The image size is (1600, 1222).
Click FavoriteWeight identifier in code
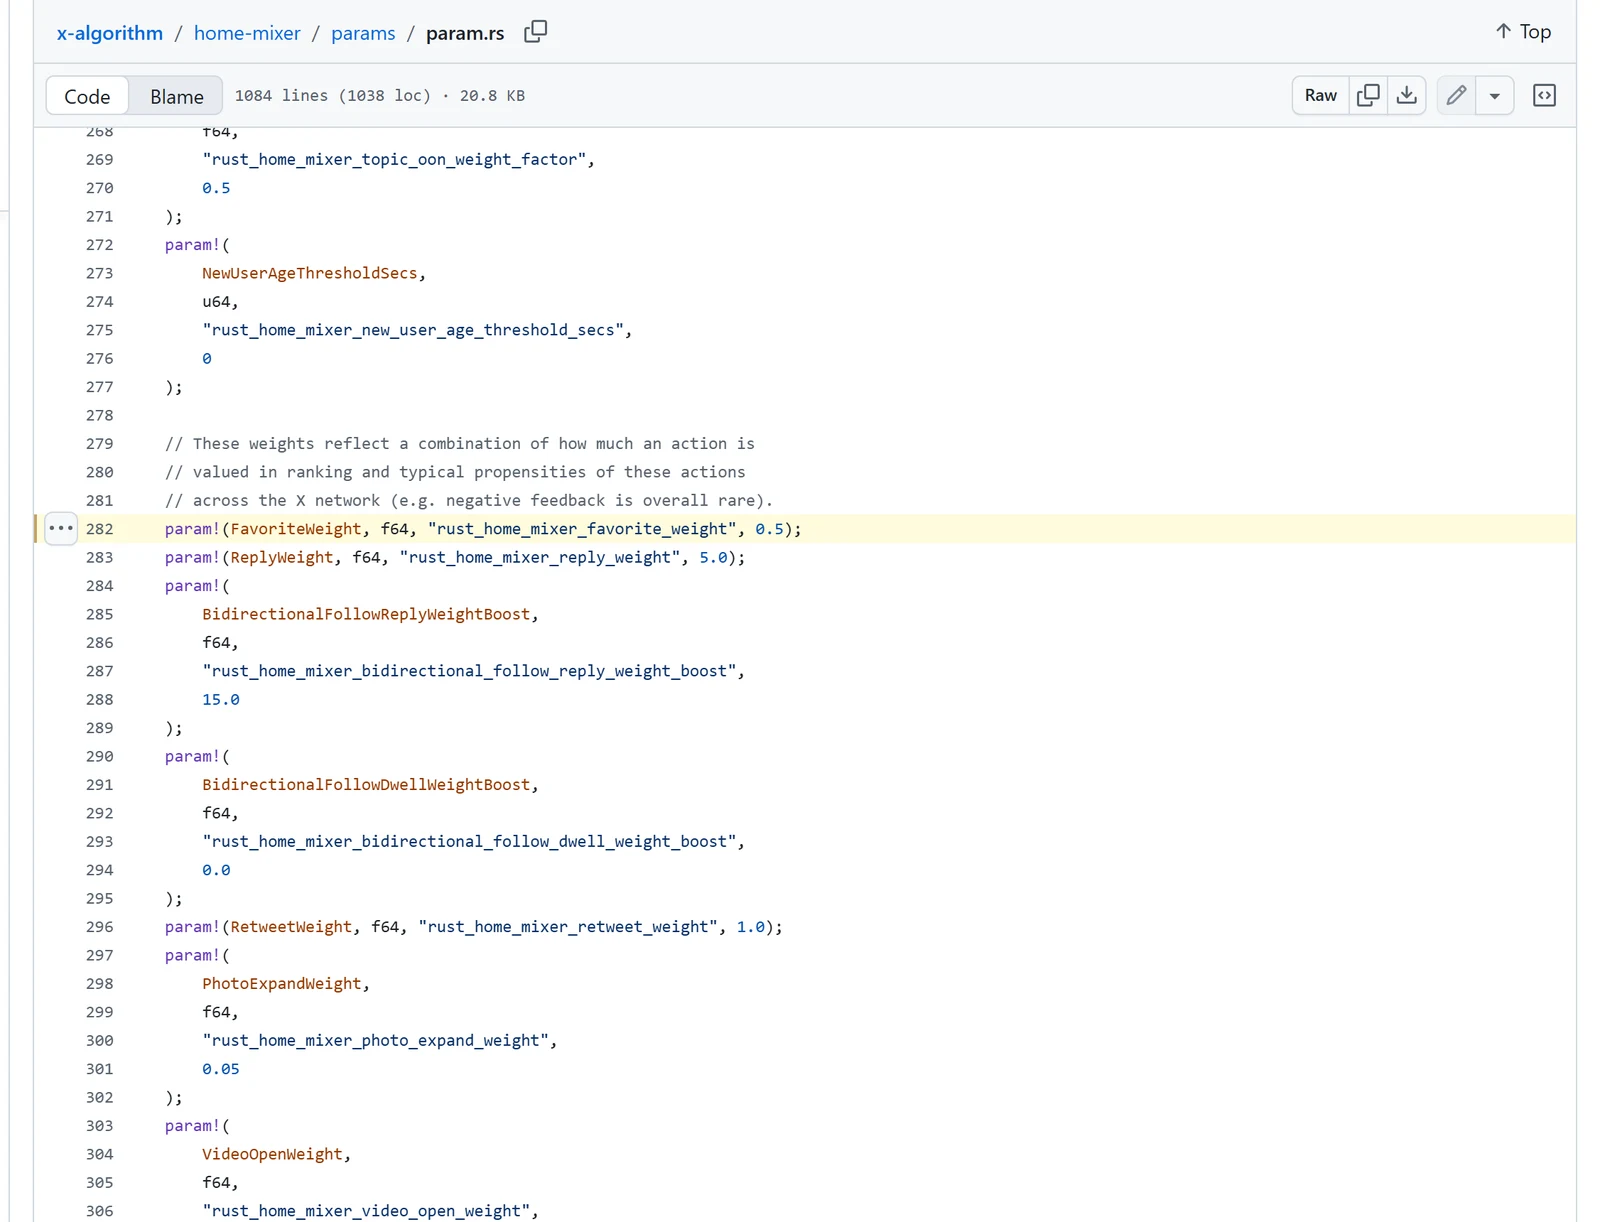tap(296, 529)
